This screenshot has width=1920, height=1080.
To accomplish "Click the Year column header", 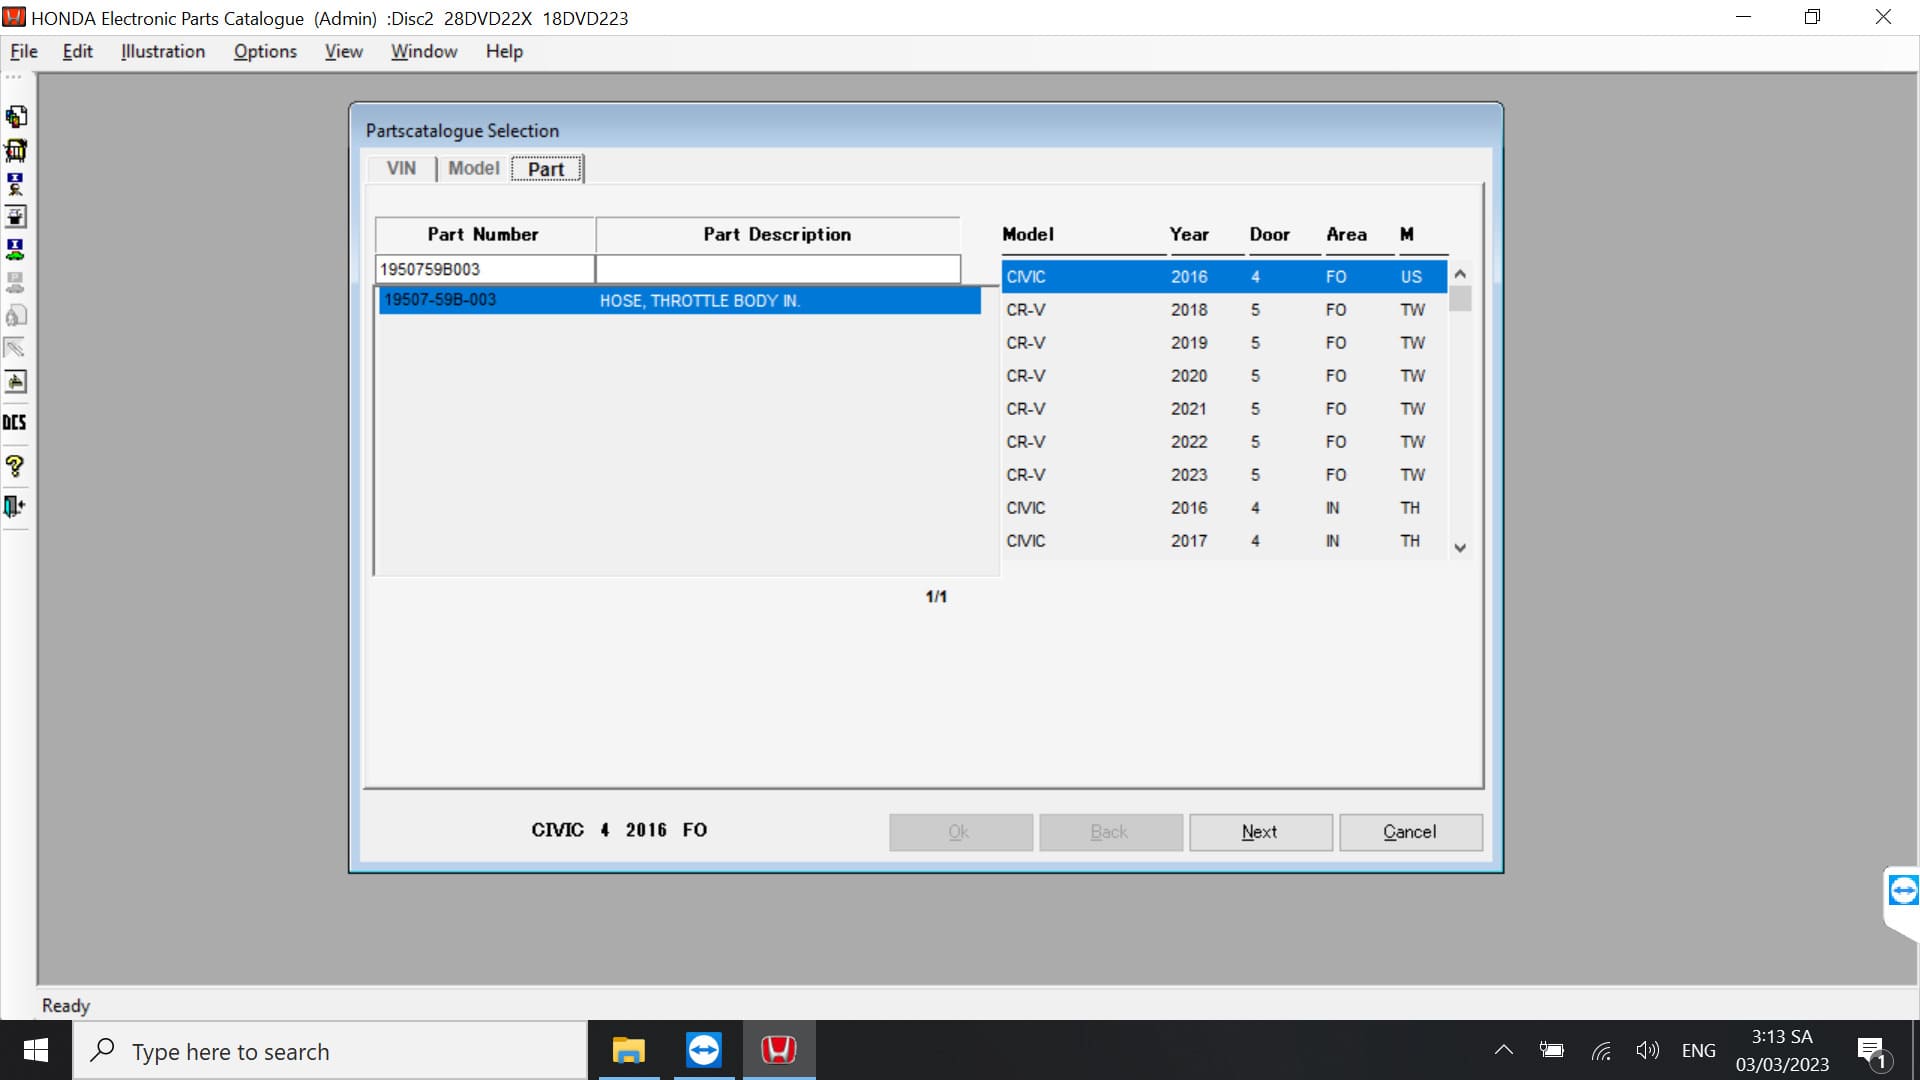I will pos(1189,234).
